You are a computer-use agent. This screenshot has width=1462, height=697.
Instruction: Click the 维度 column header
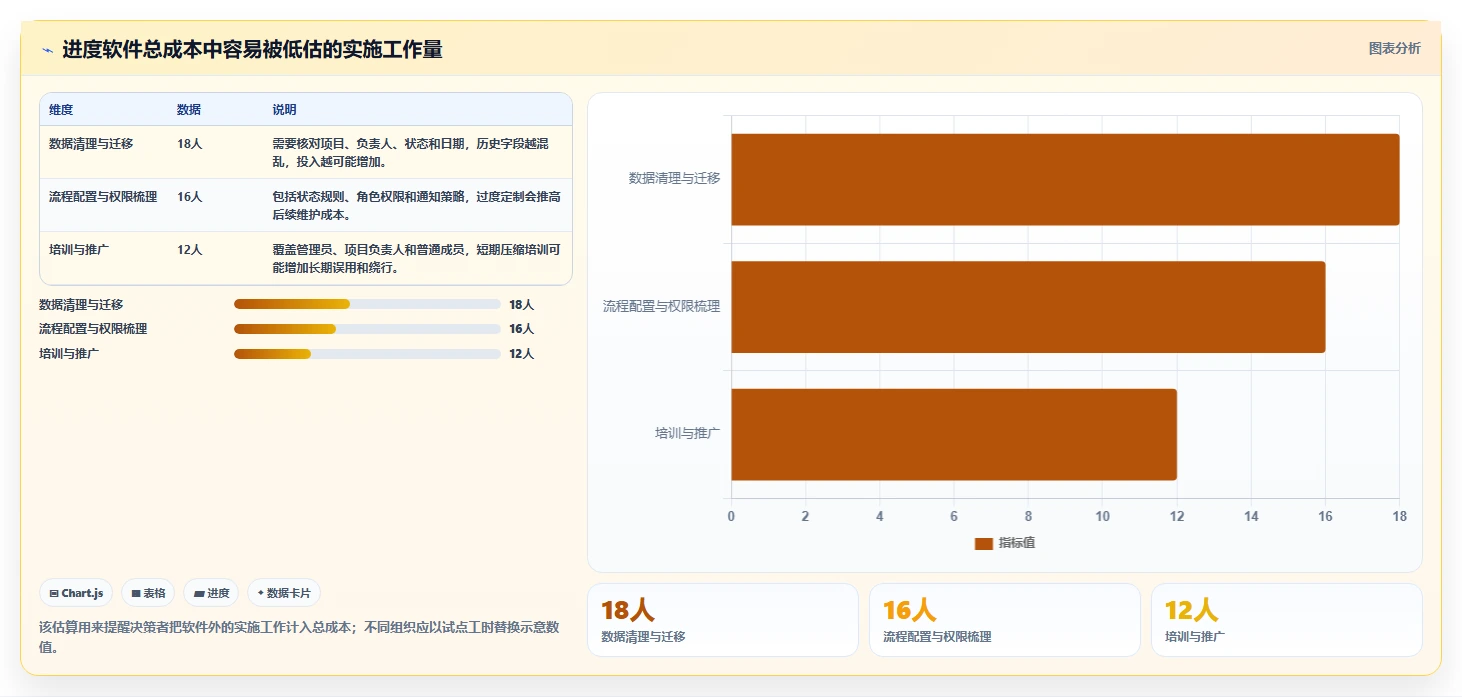(x=61, y=110)
